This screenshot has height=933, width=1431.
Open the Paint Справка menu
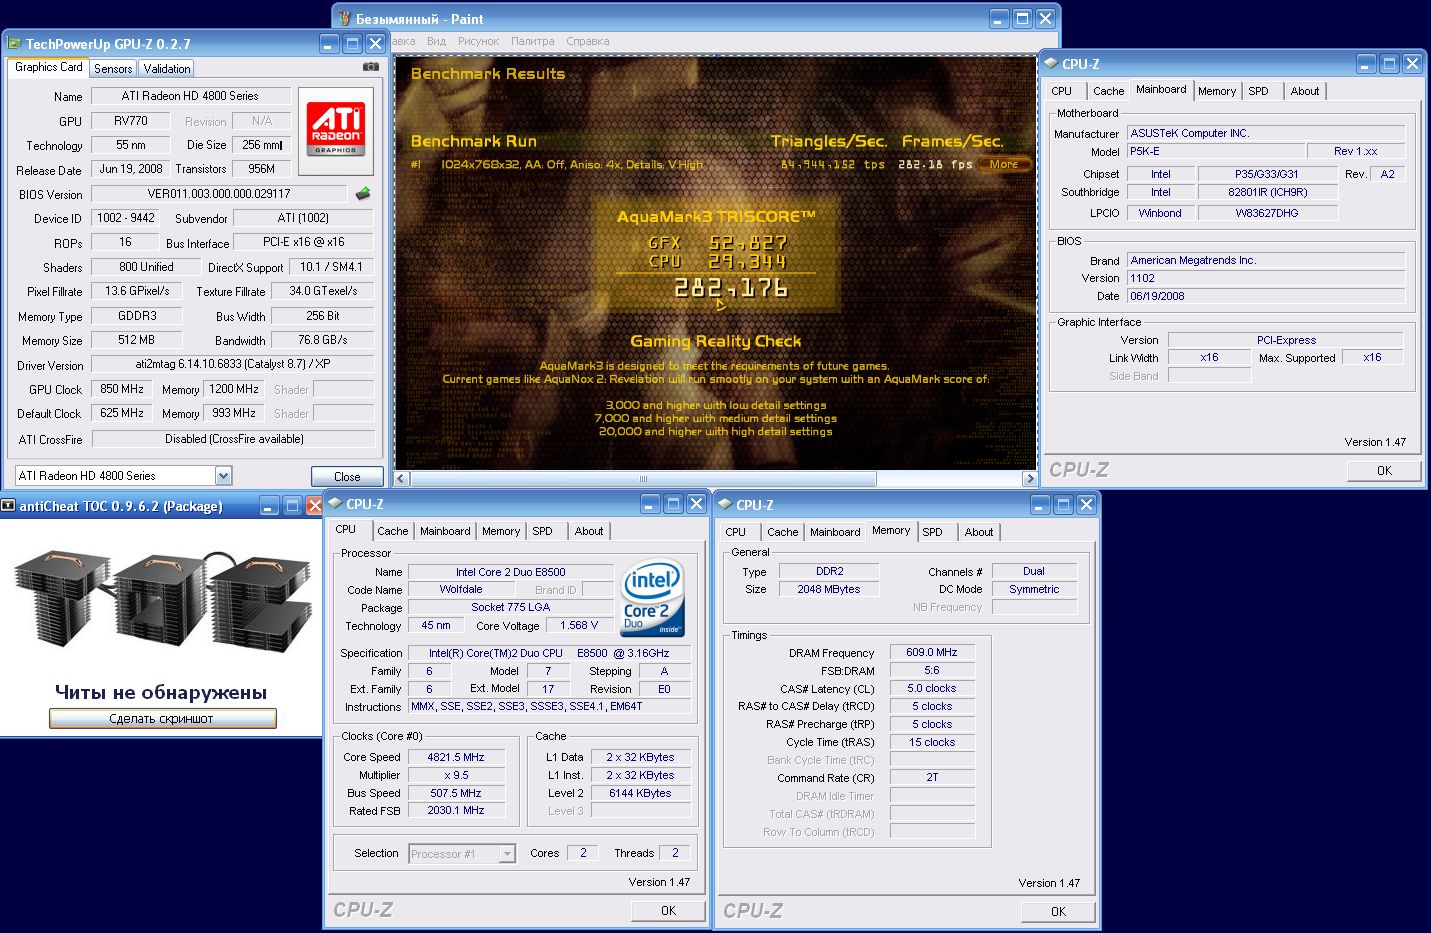point(587,41)
